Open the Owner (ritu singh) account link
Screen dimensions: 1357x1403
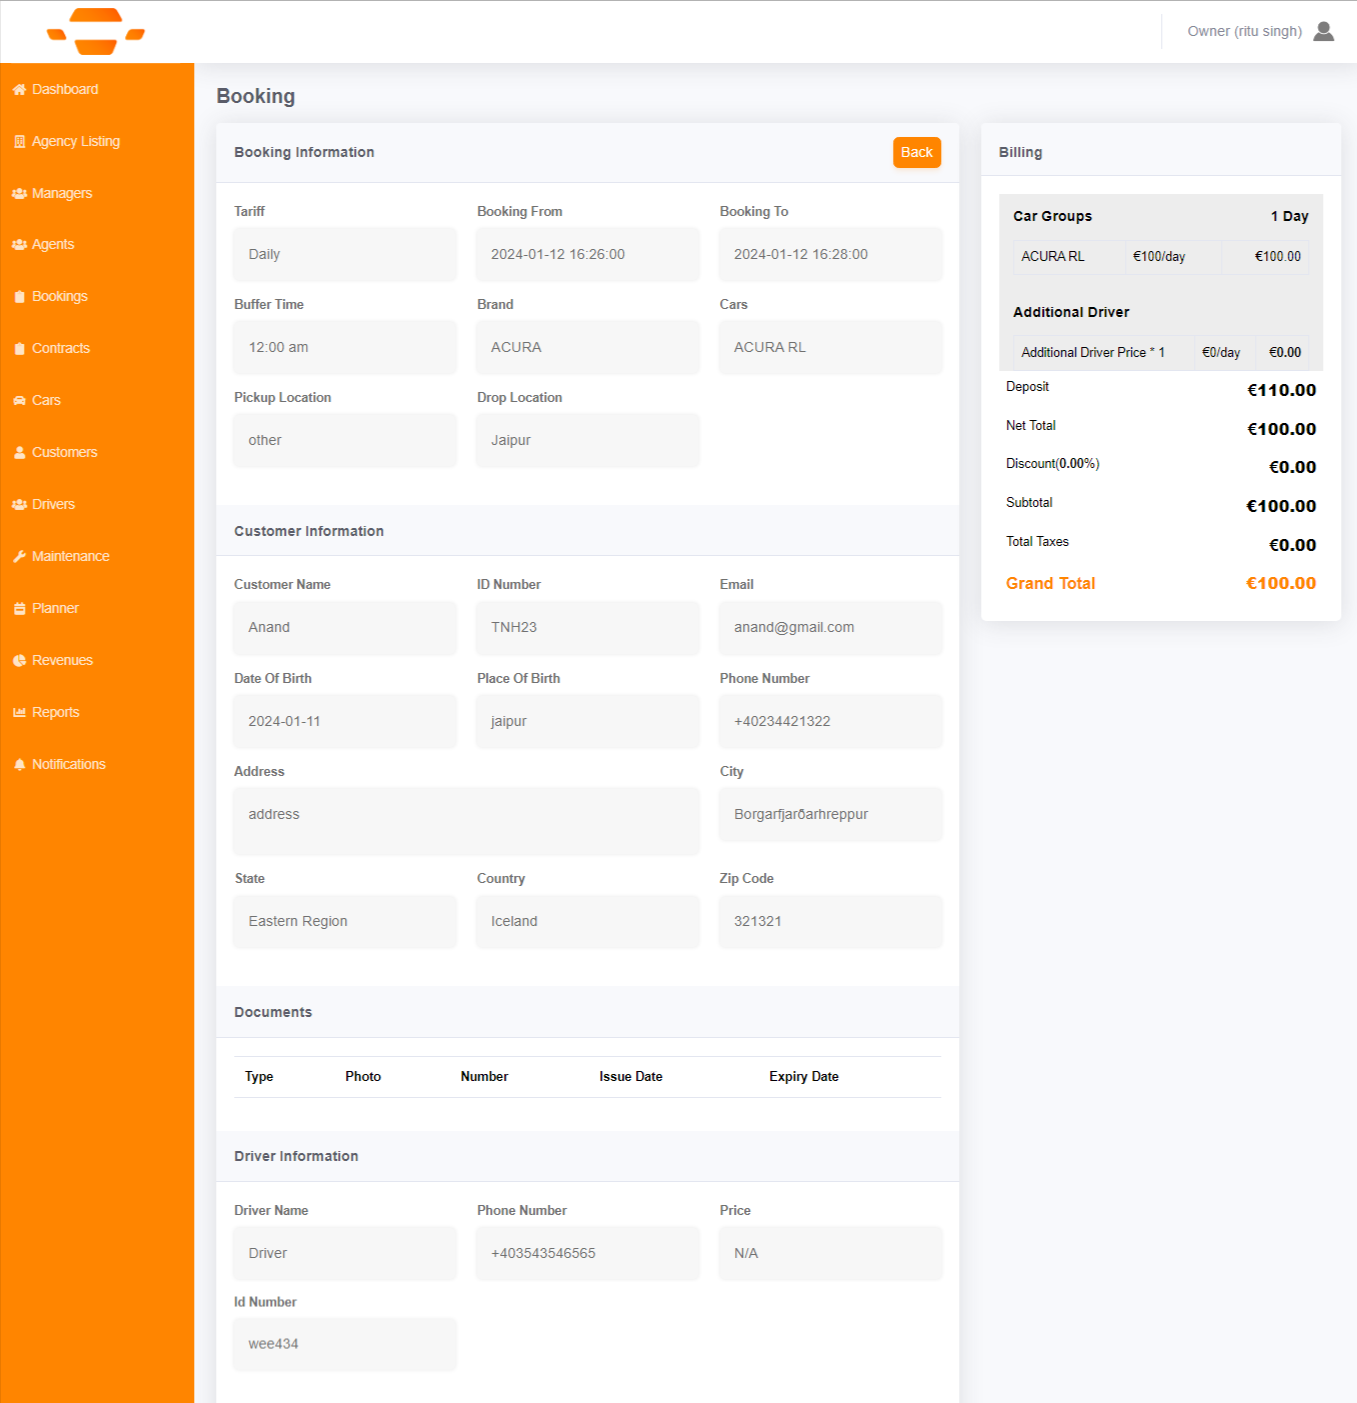tap(1244, 31)
